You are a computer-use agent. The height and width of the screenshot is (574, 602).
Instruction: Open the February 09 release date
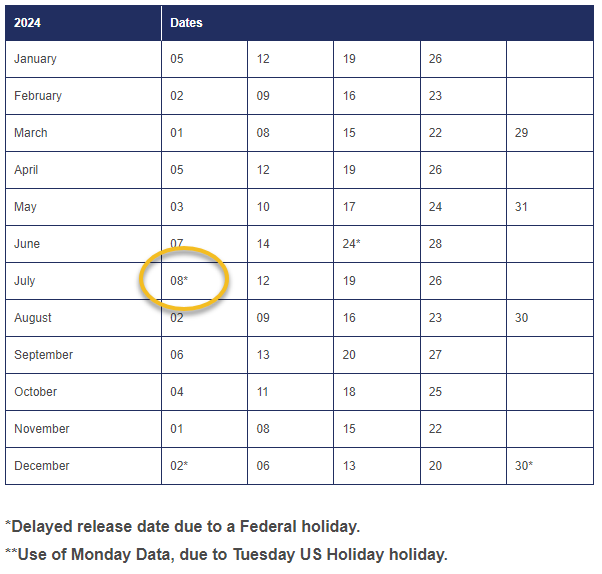click(263, 96)
